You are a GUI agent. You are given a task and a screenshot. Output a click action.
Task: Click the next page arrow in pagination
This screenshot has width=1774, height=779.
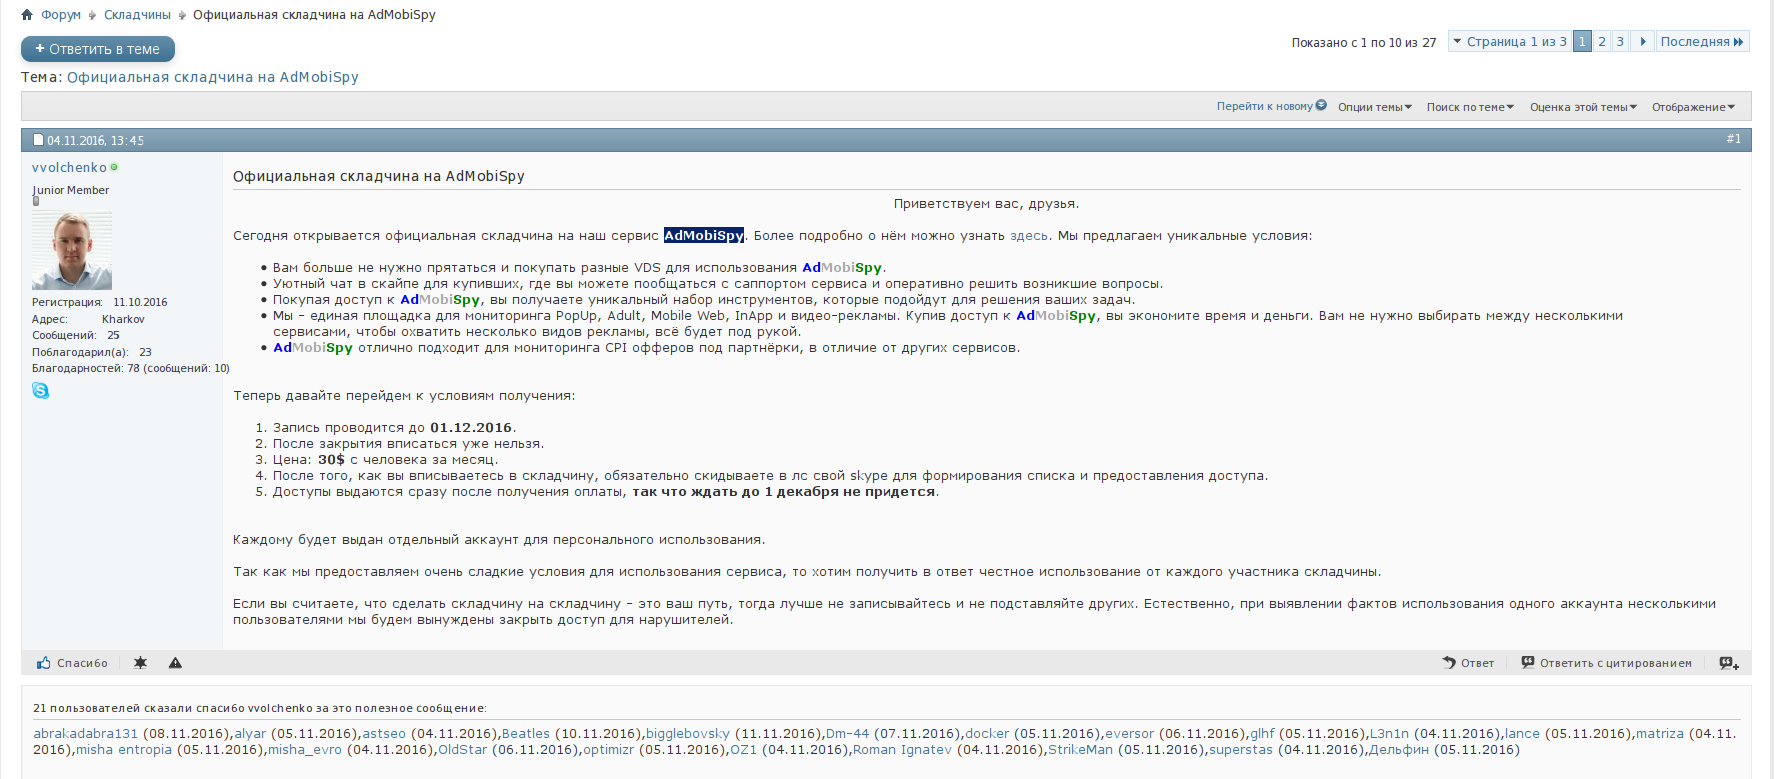click(1643, 41)
